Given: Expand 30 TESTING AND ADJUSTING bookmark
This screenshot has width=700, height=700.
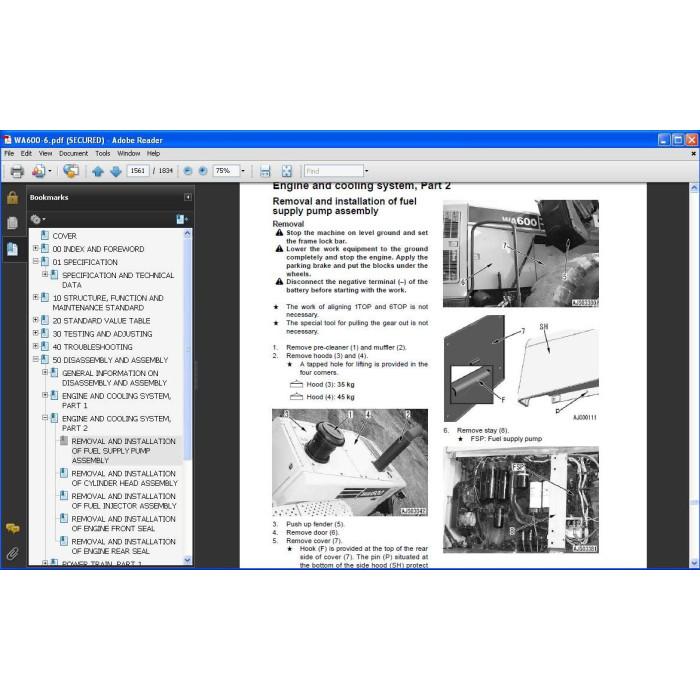Looking at the screenshot, I should tap(35, 333).
